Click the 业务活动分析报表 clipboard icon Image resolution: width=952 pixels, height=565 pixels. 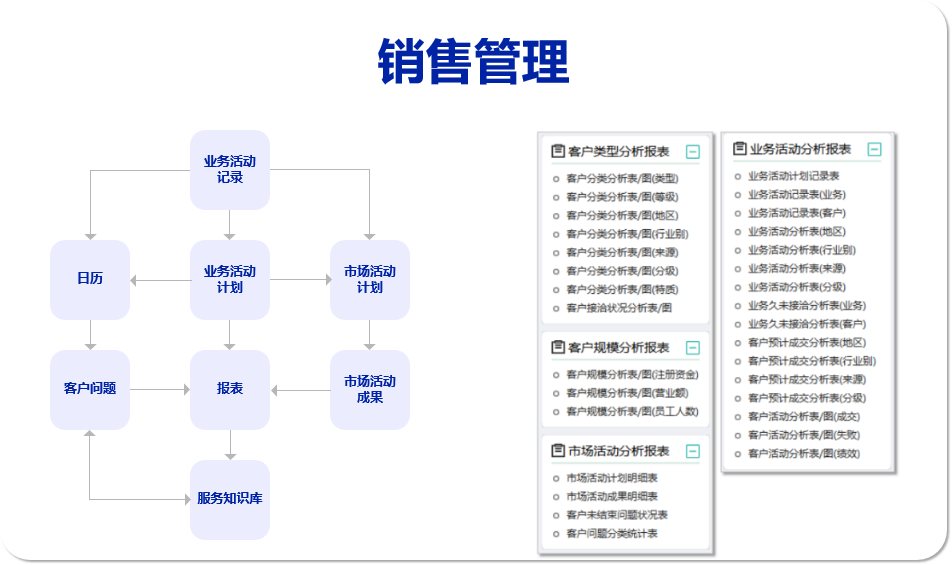click(x=740, y=149)
